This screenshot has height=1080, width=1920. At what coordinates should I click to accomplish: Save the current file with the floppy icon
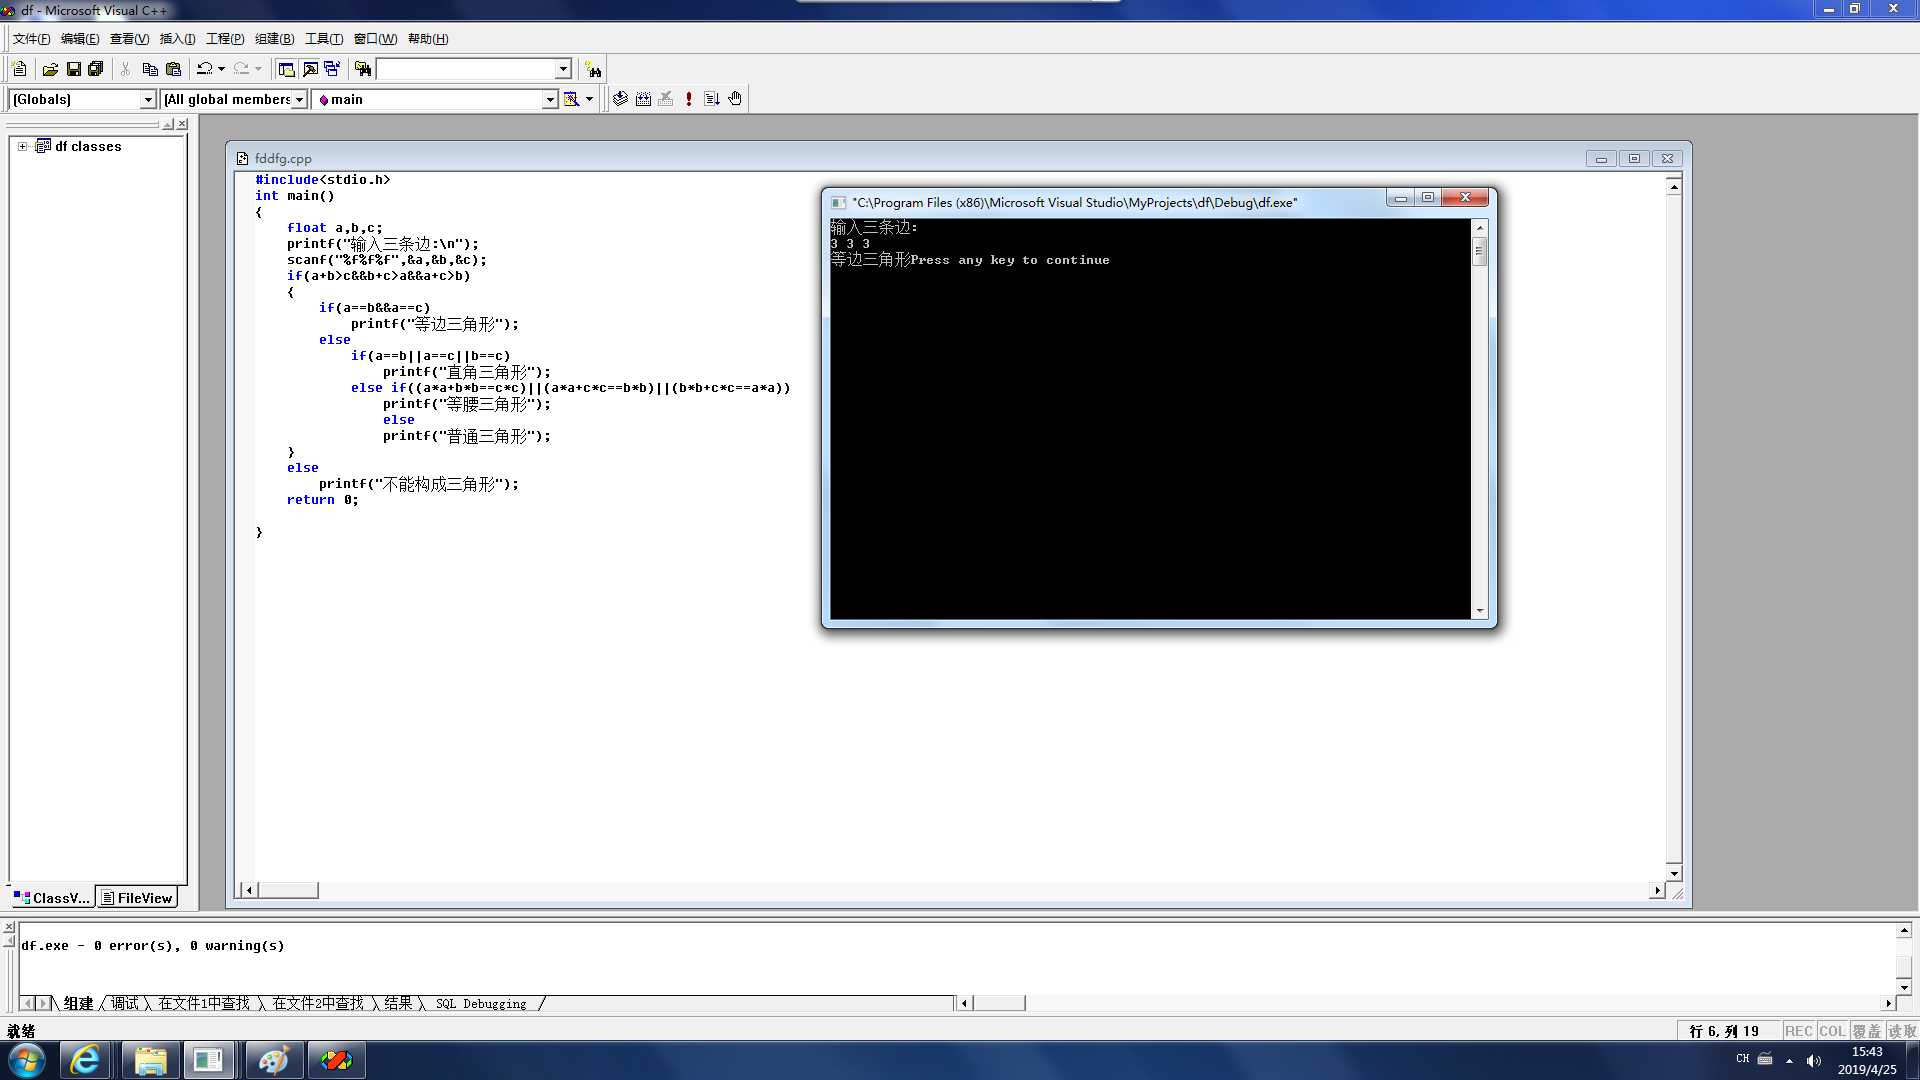tap(73, 69)
